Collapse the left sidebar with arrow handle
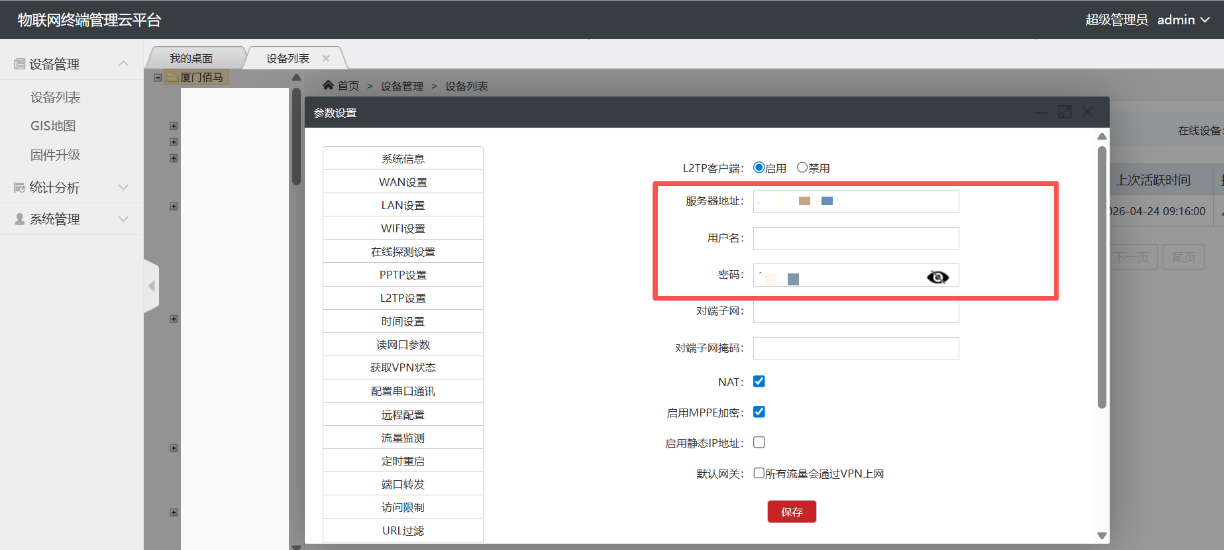Screen dimensions: 1224x550 pyautogui.click(x=152, y=286)
